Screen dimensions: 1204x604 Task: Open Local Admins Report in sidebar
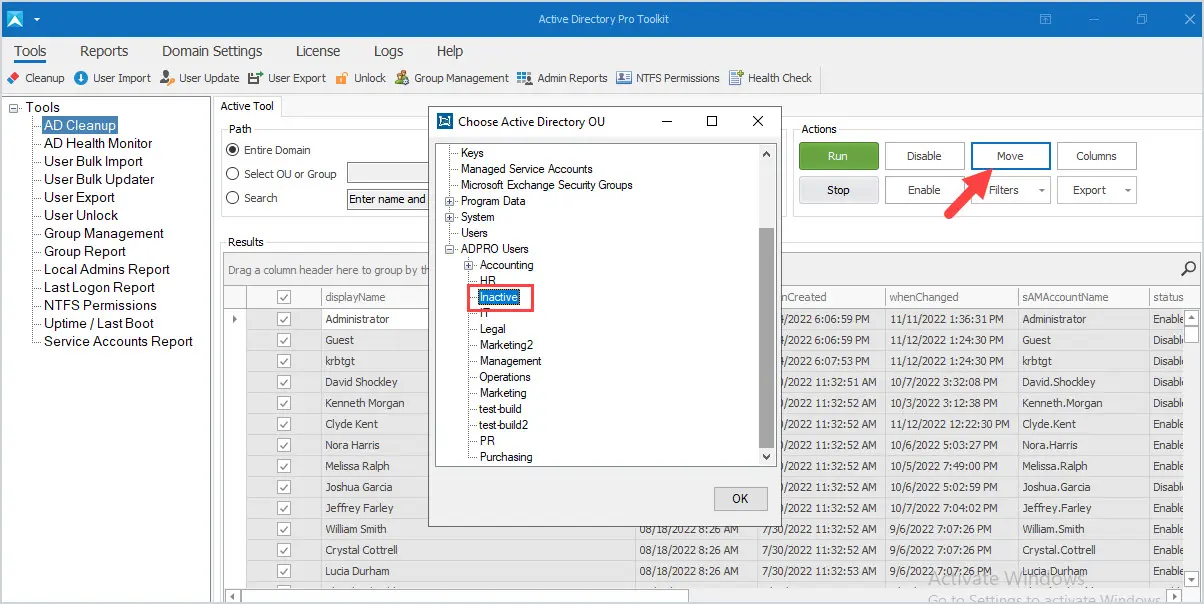107,270
